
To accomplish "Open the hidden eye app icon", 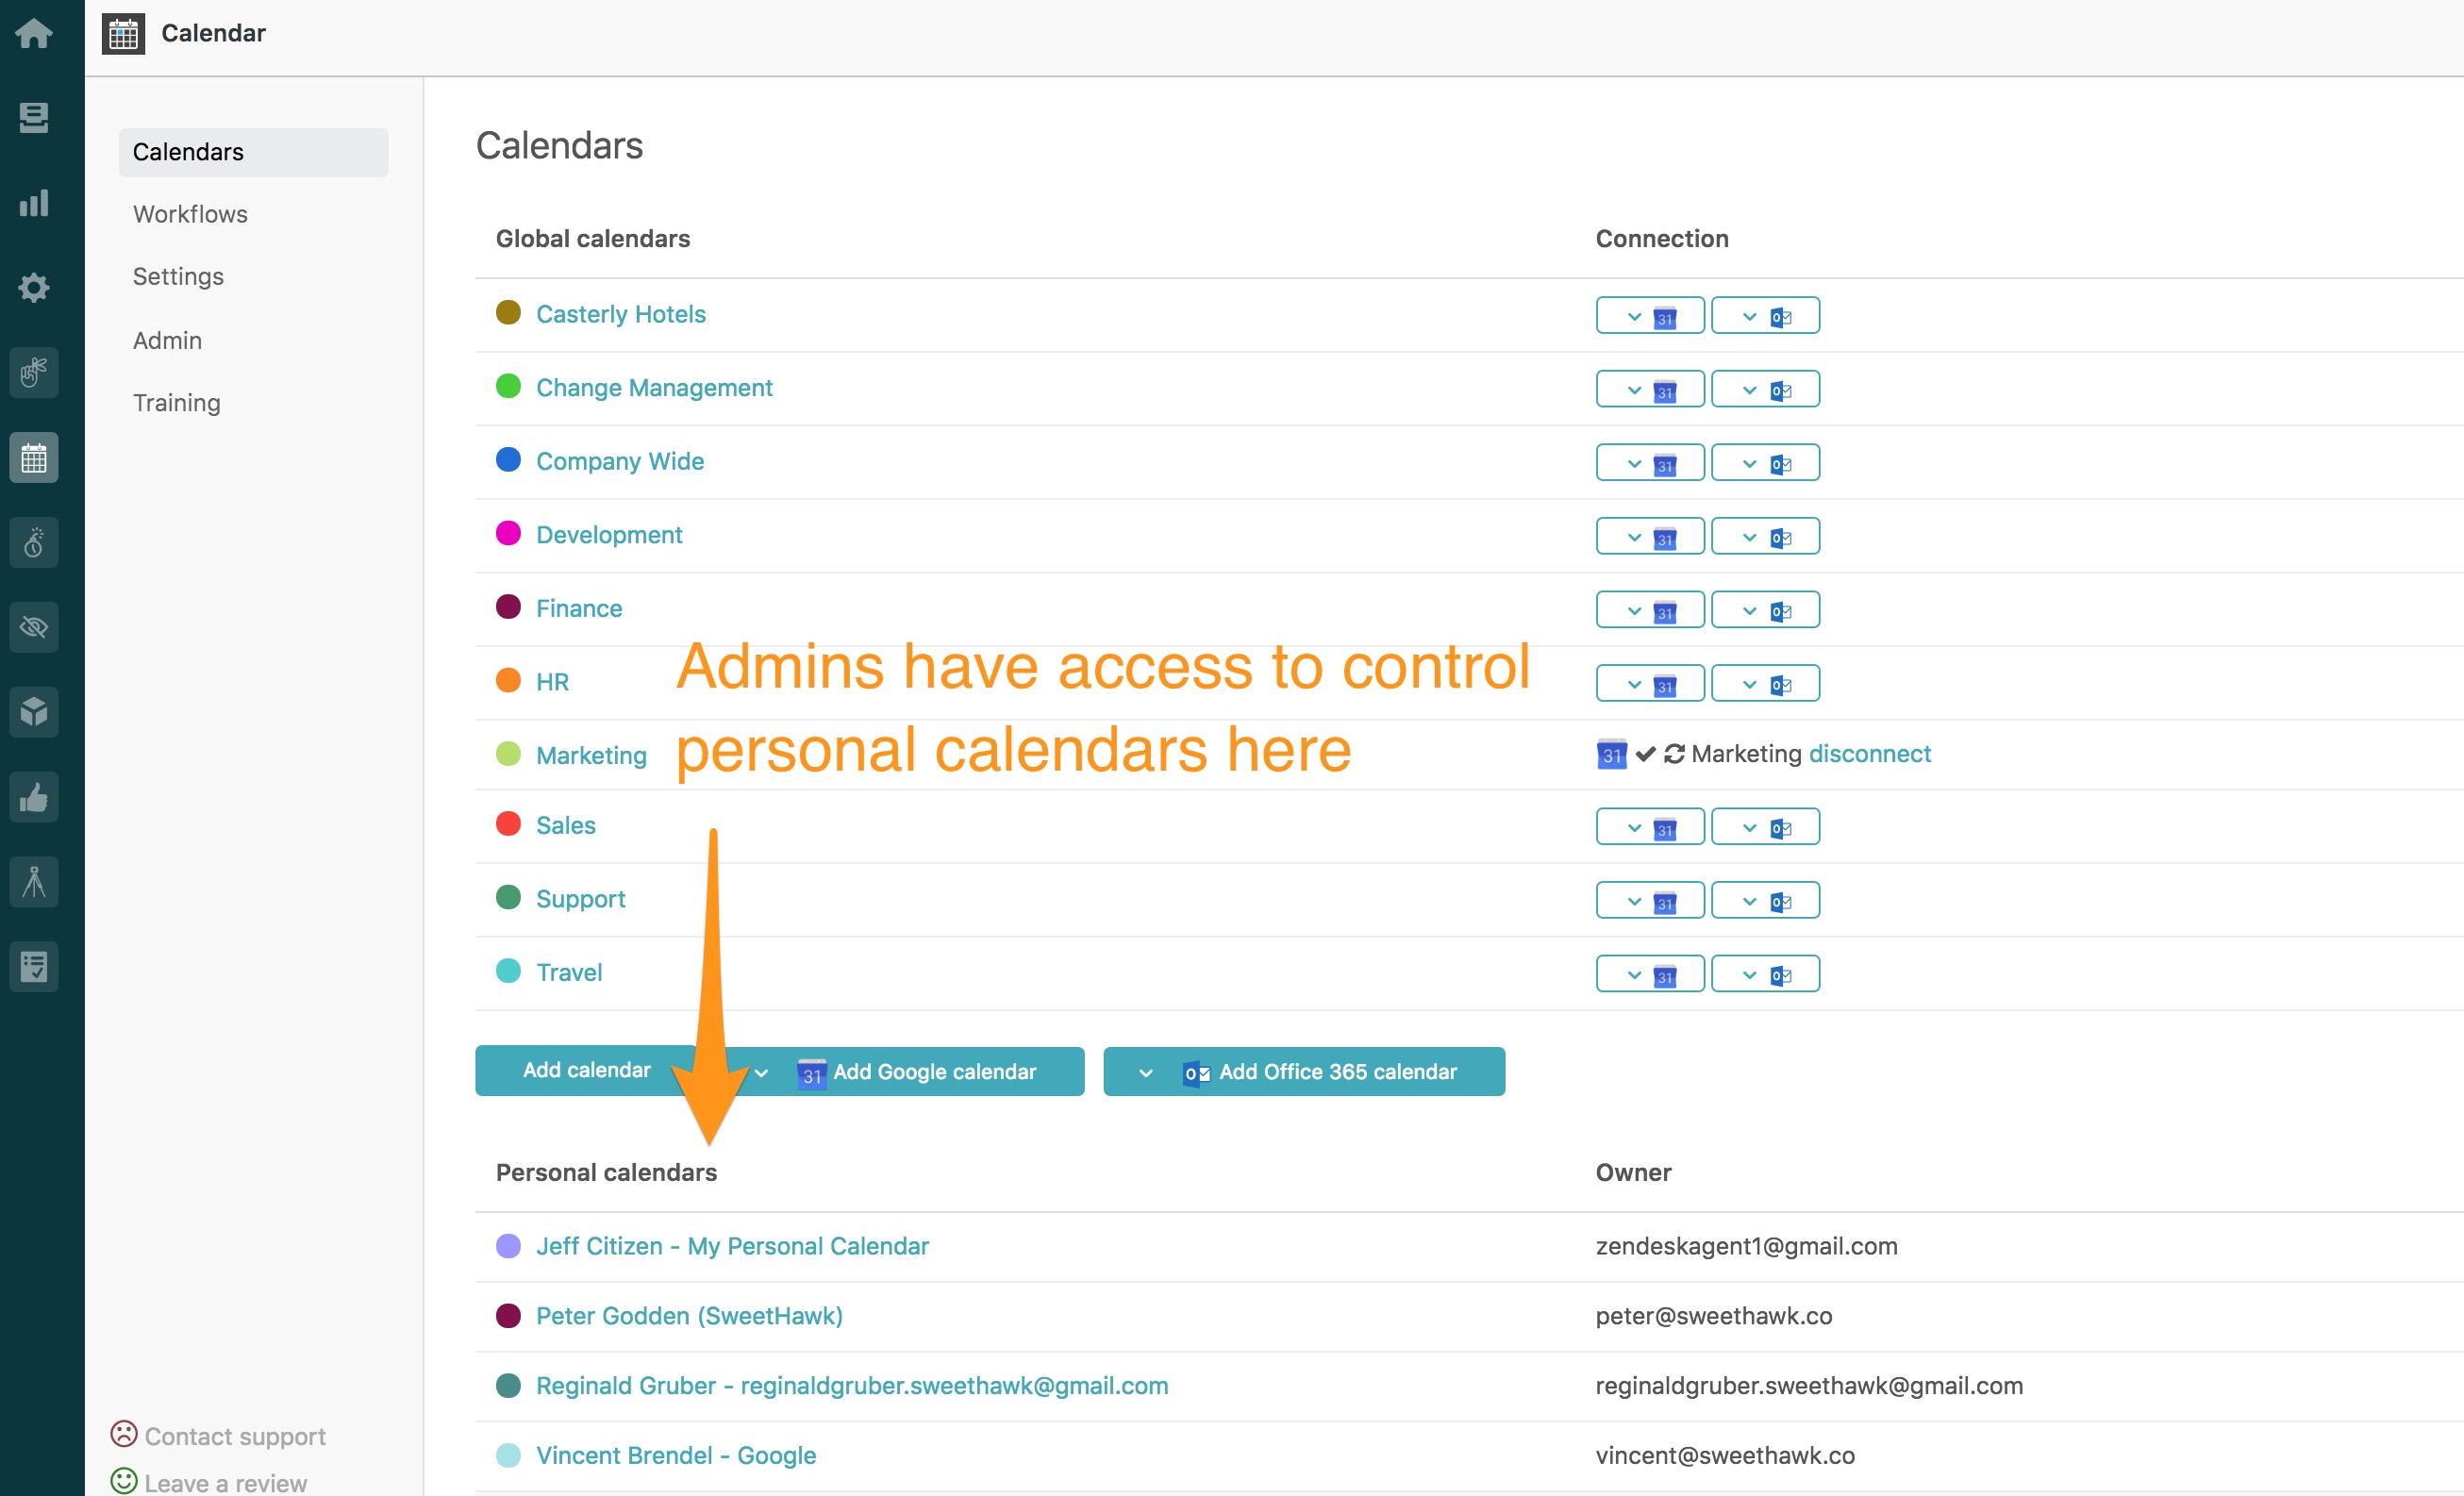I will (x=34, y=628).
